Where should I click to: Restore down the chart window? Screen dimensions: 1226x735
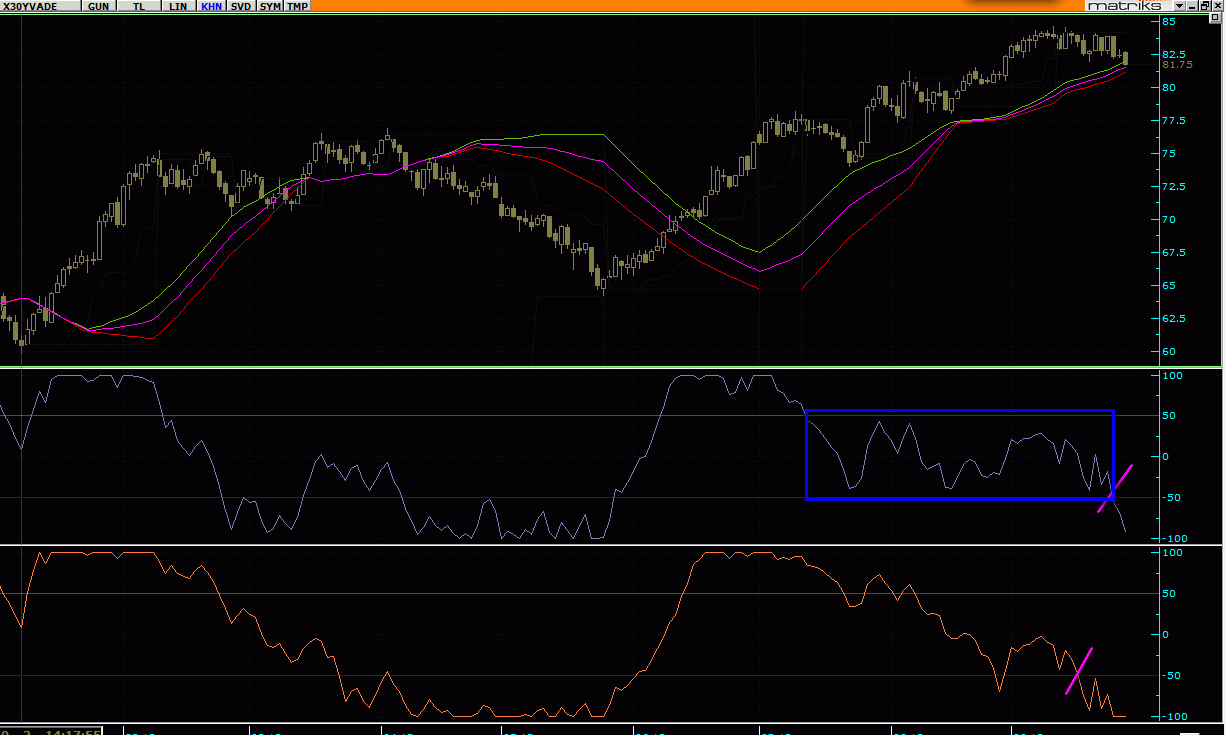tap(1205, 6)
